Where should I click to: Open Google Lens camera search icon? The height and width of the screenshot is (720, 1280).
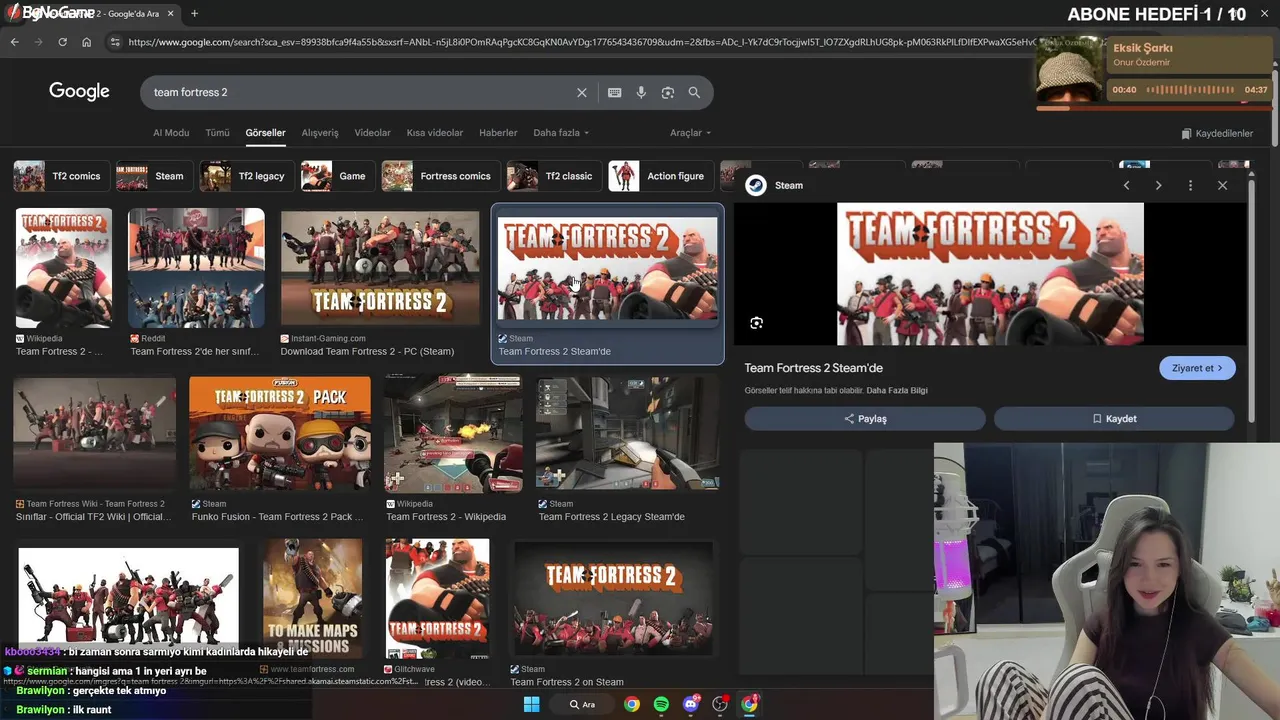668,92
